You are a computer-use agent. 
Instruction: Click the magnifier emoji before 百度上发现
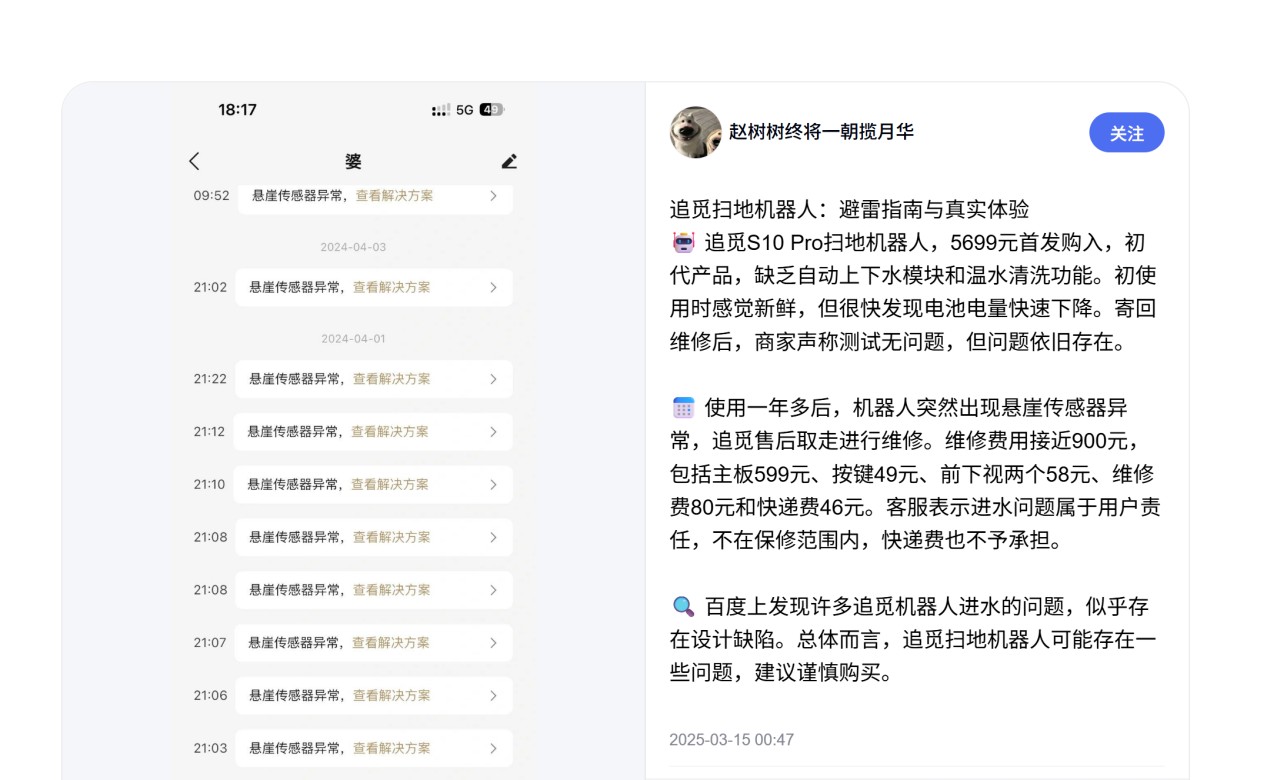683,606
